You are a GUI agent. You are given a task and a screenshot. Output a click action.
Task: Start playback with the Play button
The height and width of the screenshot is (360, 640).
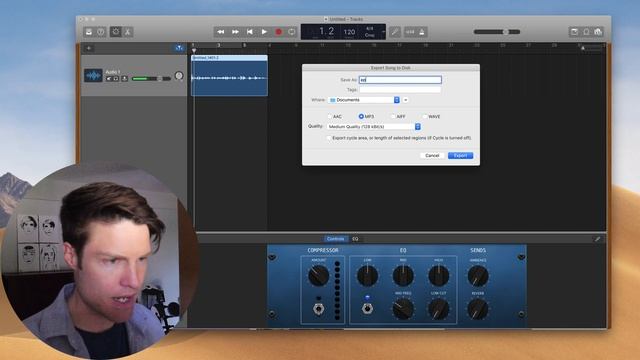click(264, 32)
